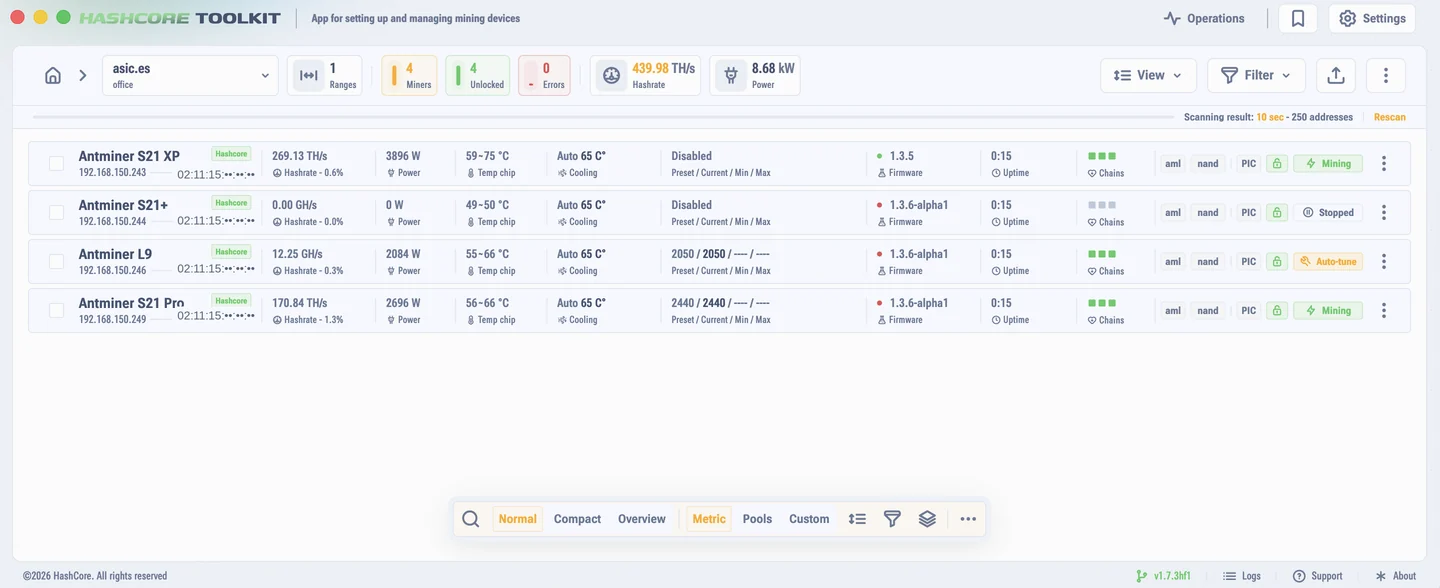Screen dimensions: 1440x588
Task: Open the Antminer S21+ row menu
Action: coord(1384,212)
